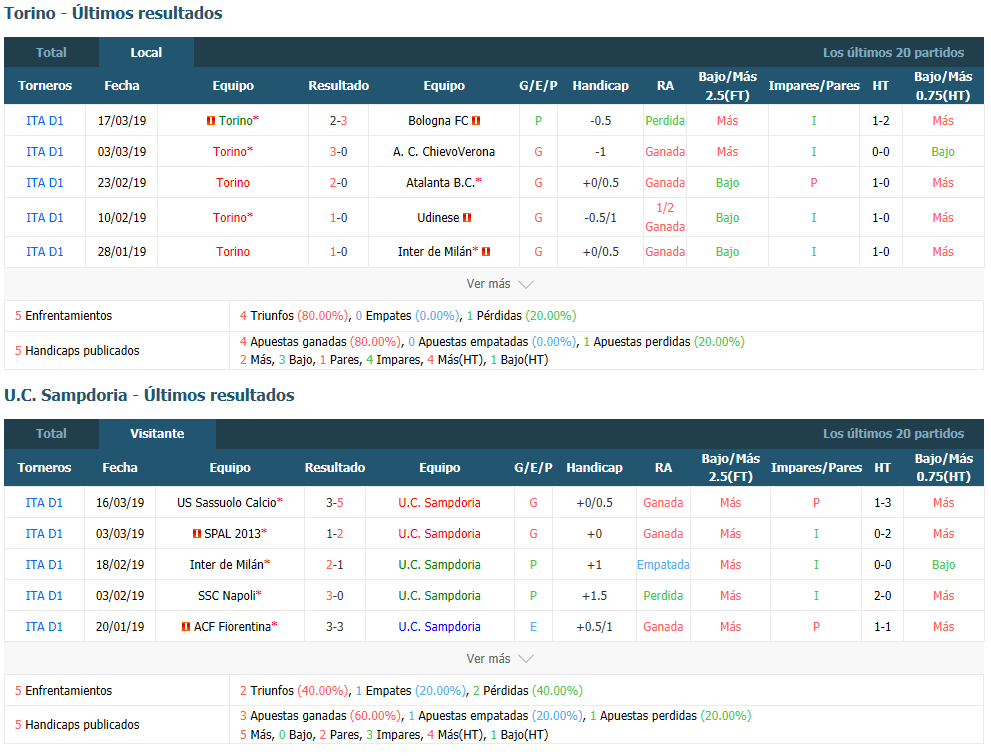Open the 3-3 result of Fiorentina vs Sampdoria
This screenshot has width=991, height=756.
[335, 627]
